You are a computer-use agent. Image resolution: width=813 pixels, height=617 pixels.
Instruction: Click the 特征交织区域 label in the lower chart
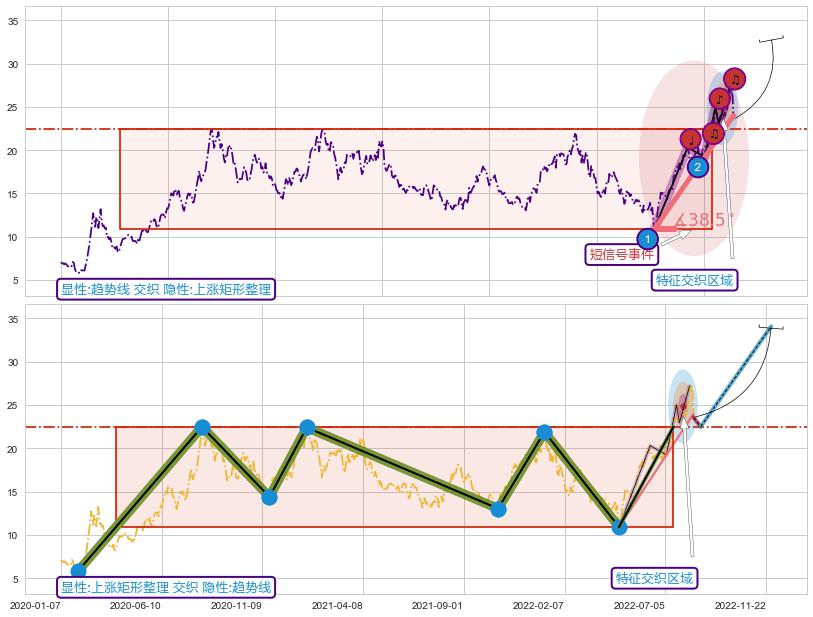point(654,578)
